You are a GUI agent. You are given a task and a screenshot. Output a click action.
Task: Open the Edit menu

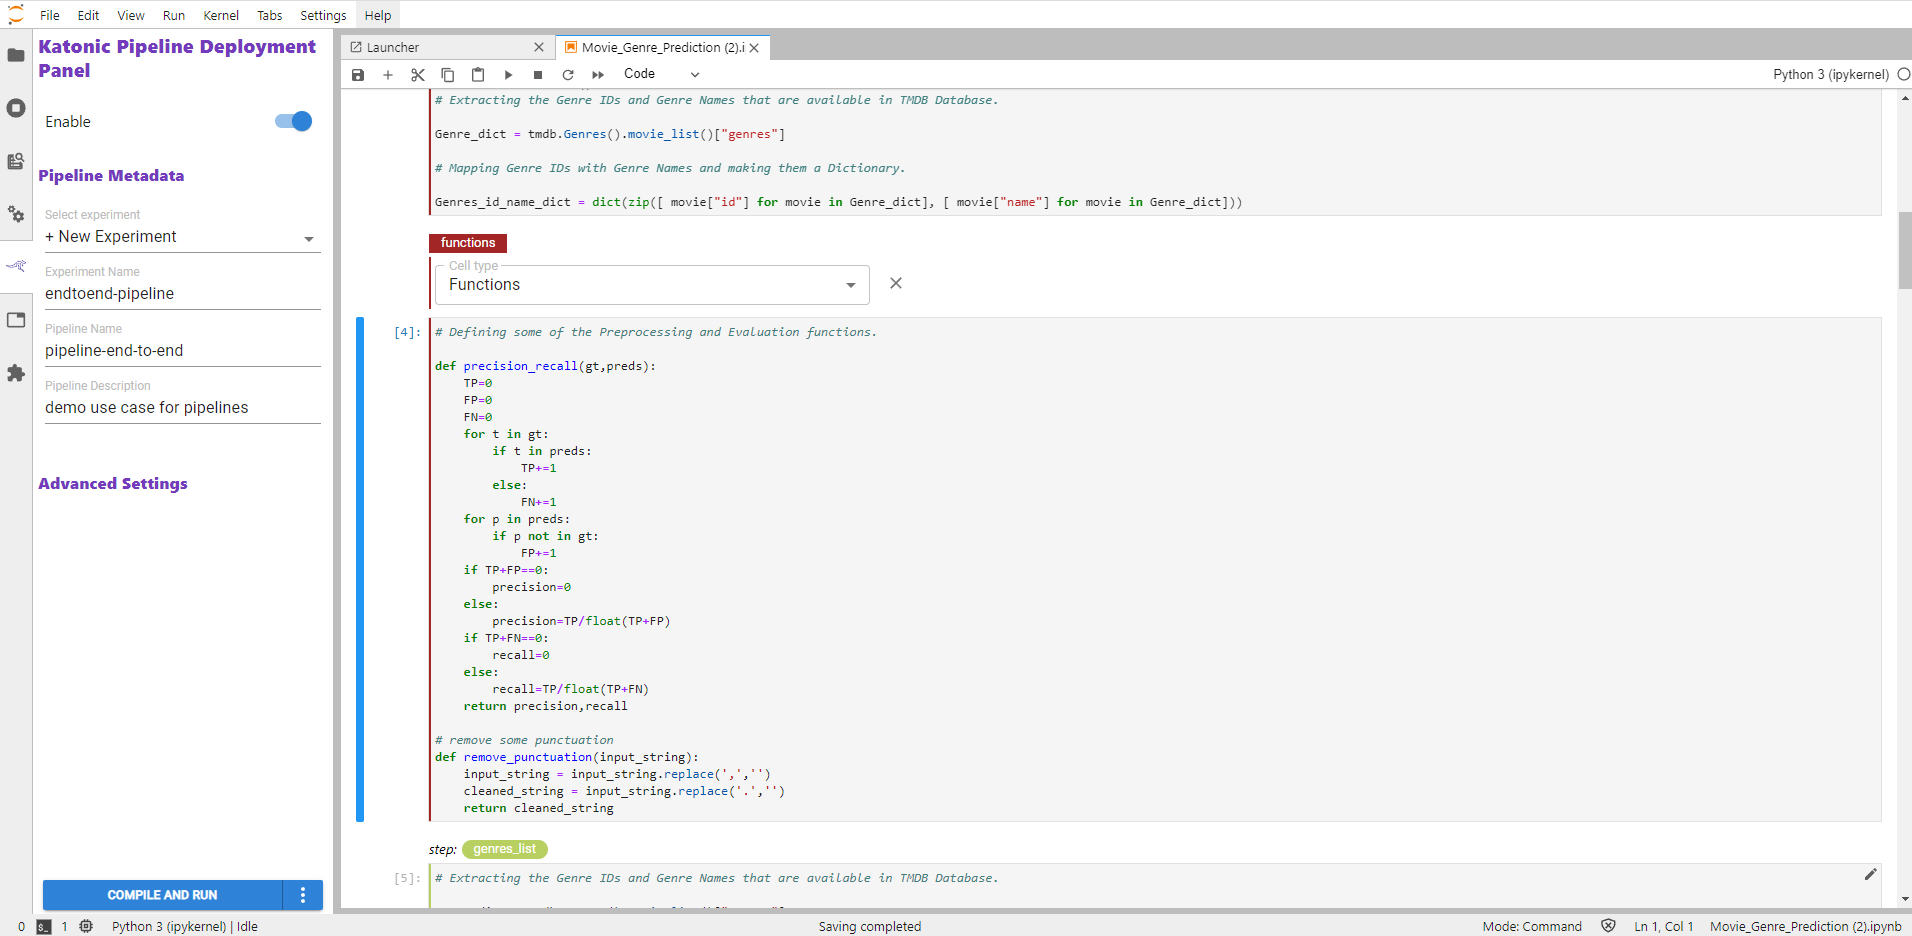[x=89, y=15]
